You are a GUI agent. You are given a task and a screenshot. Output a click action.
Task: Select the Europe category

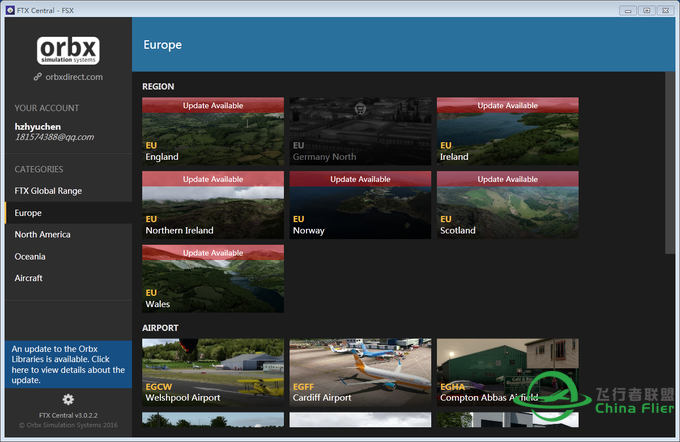coord(69,213)
